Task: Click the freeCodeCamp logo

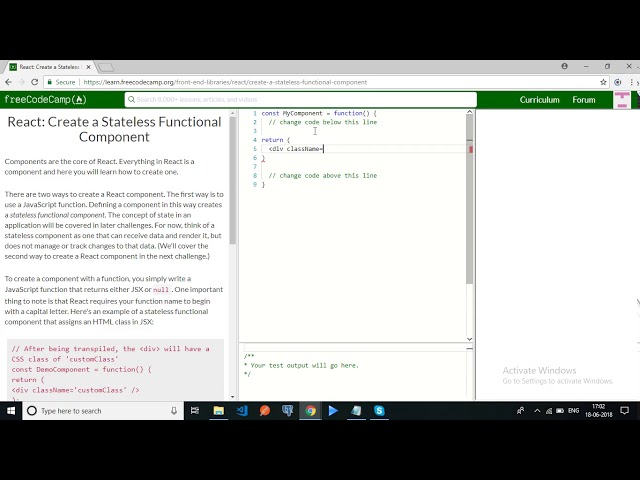Action: 45,100
